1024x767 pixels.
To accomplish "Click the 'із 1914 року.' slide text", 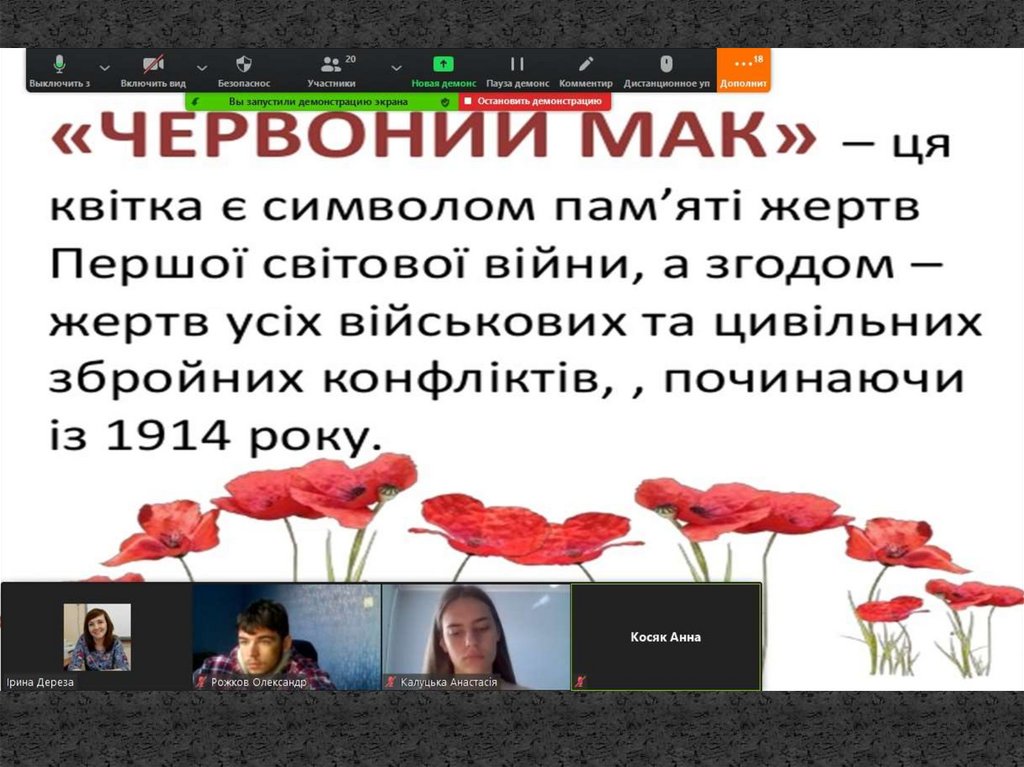I will [216, 436].
